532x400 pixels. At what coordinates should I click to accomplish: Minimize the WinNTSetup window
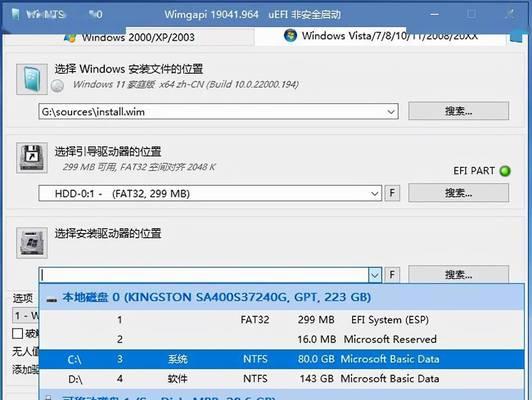(x=434, y=14)
